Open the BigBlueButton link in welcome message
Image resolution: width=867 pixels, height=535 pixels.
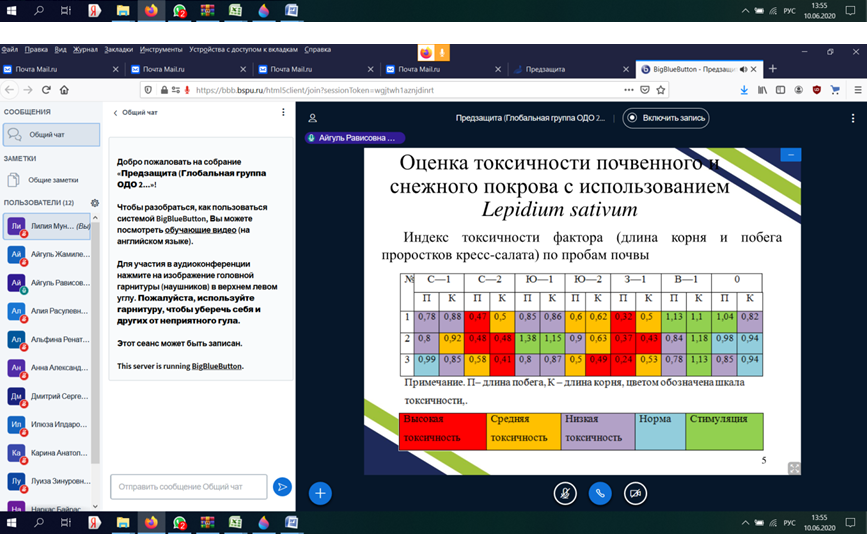217,366
